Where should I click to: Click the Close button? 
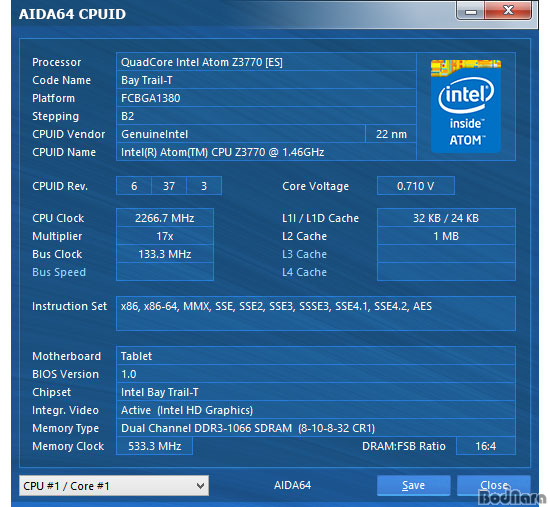(494, 486)
